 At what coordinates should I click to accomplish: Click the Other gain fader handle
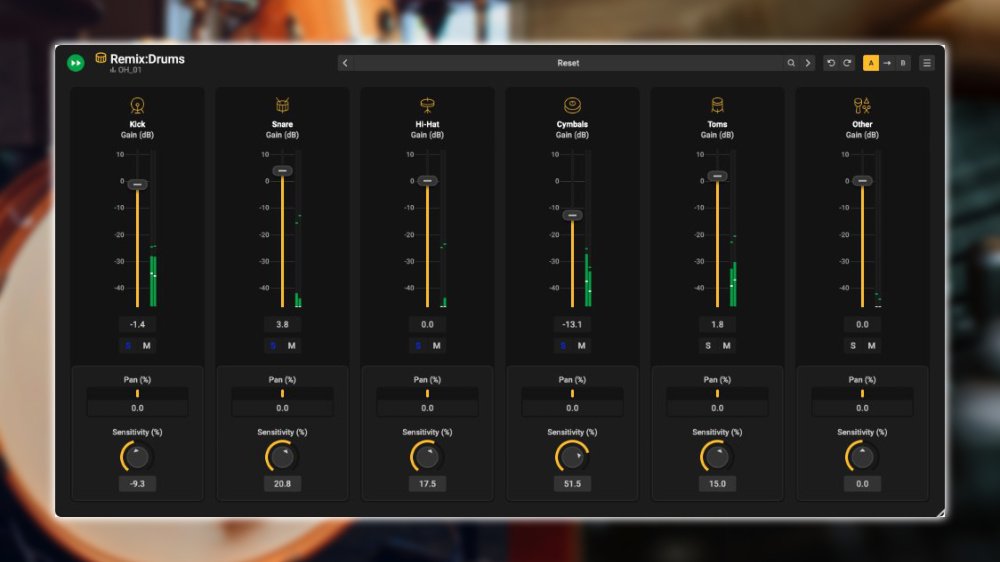862,181
